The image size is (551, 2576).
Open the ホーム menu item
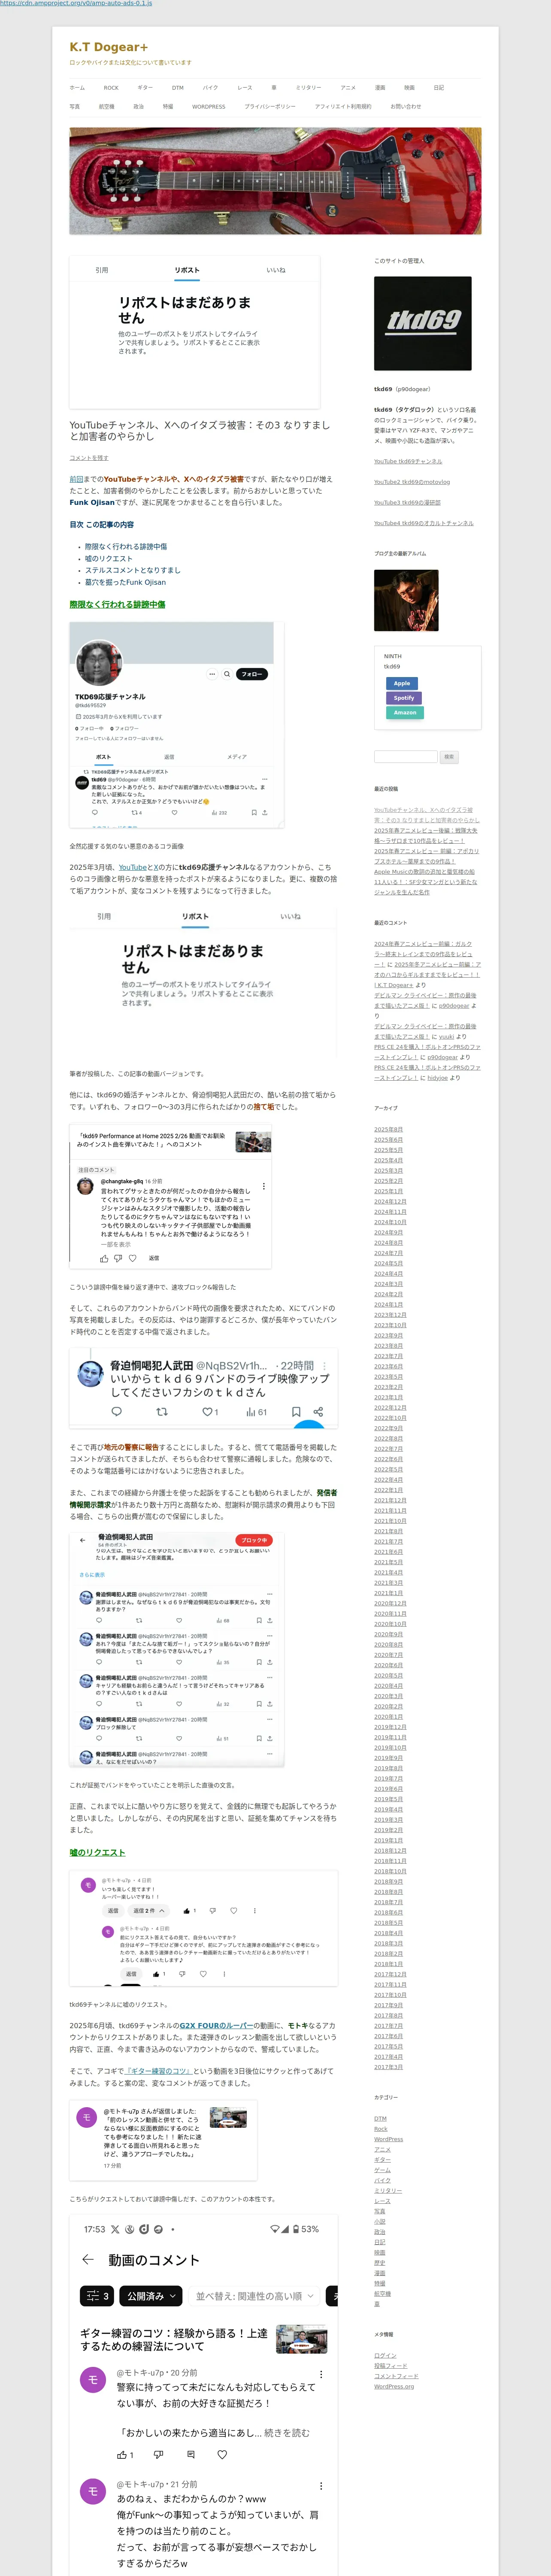(x=77, y=88)
